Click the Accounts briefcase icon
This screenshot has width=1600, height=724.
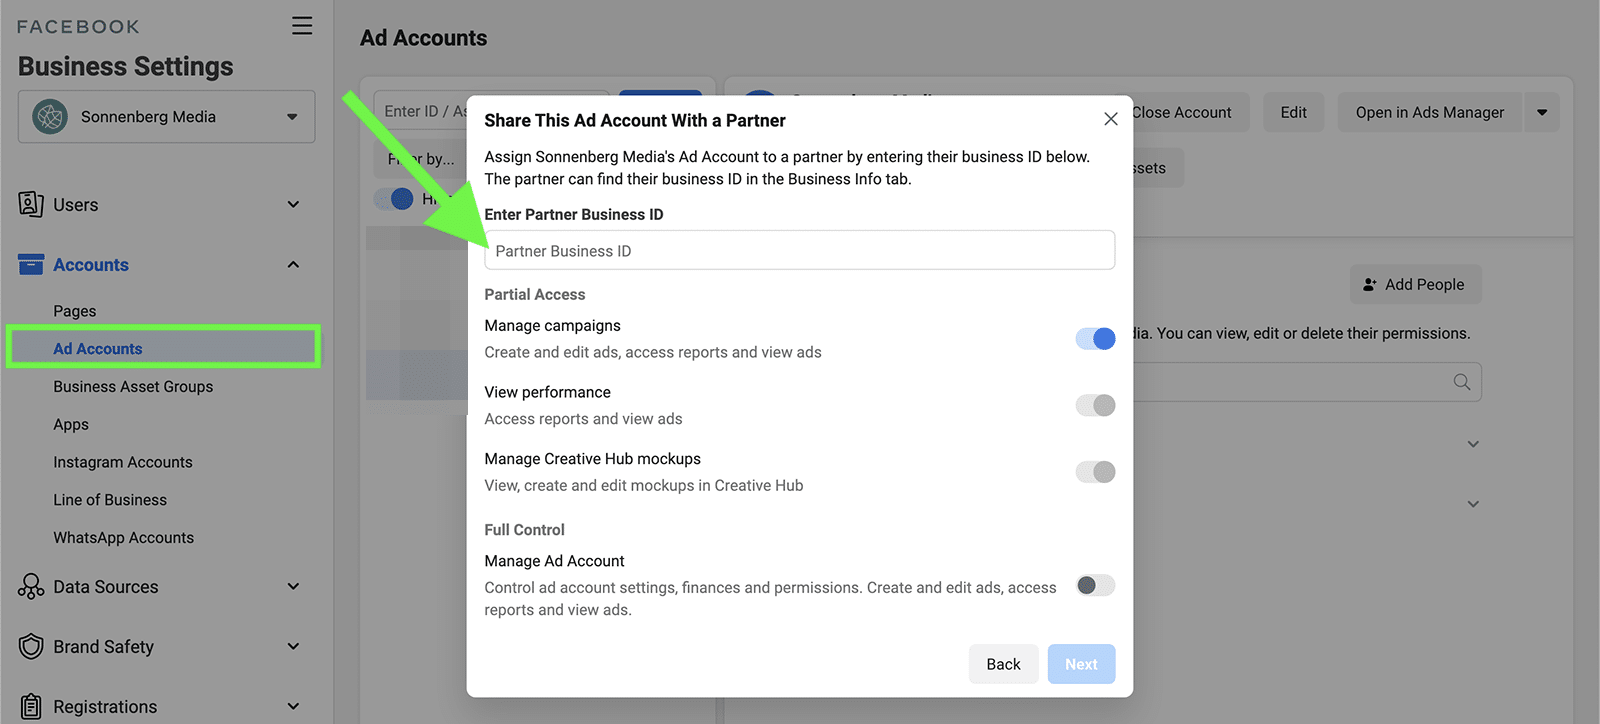tap(31, 264)
